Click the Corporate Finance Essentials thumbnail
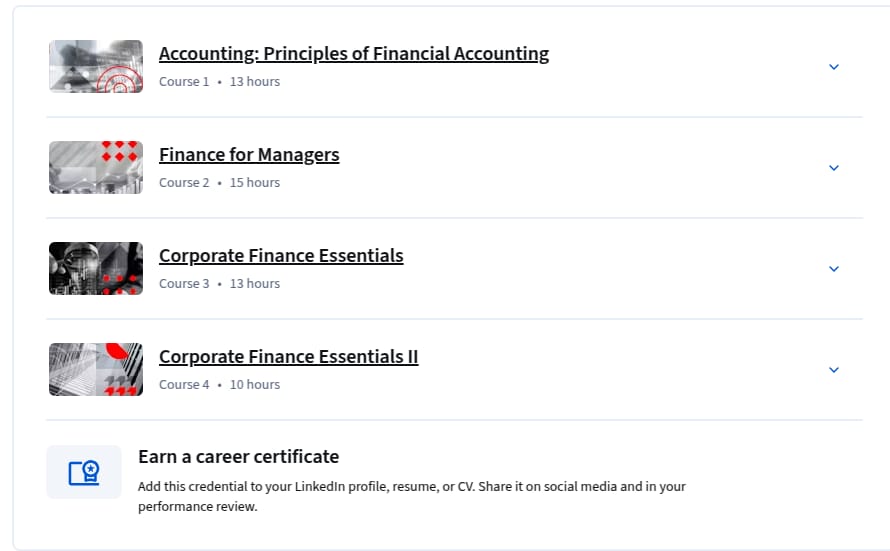This screenshot has height=551, width=890. pyautogui.click(x=96, y=268)
